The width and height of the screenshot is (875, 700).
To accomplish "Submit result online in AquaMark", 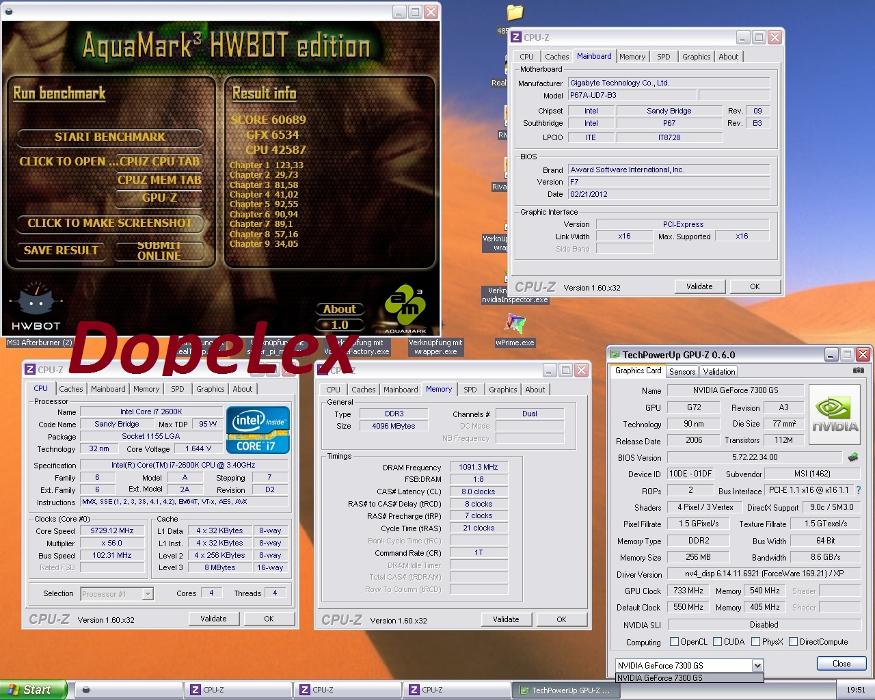I will point(159,251).
